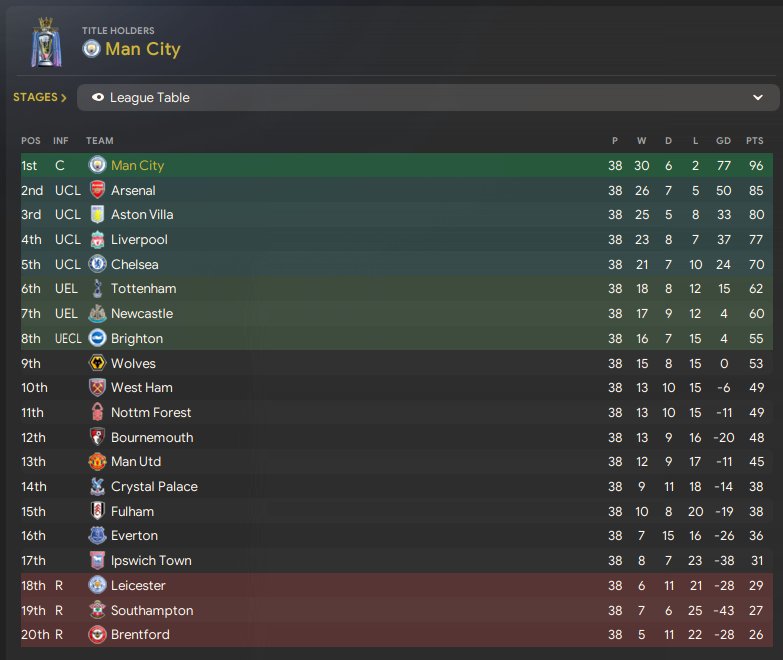Click the Premier League trophy icon

point(45,42)
